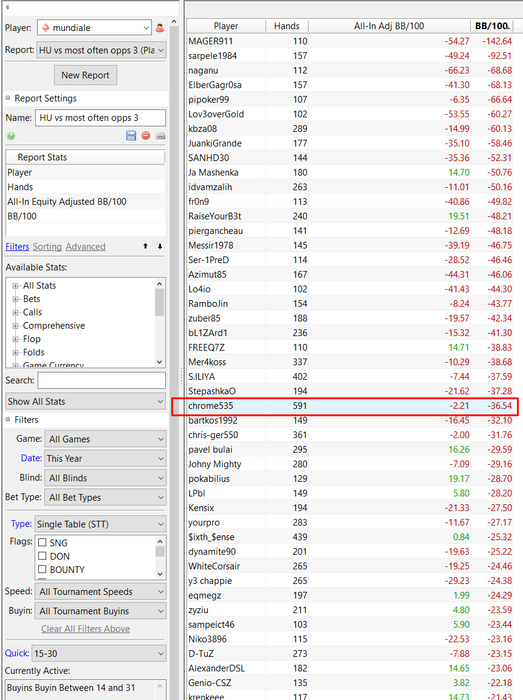Select the $ixth_$ense player row
The image size is (523, 700).
click(x=350, y=537)
